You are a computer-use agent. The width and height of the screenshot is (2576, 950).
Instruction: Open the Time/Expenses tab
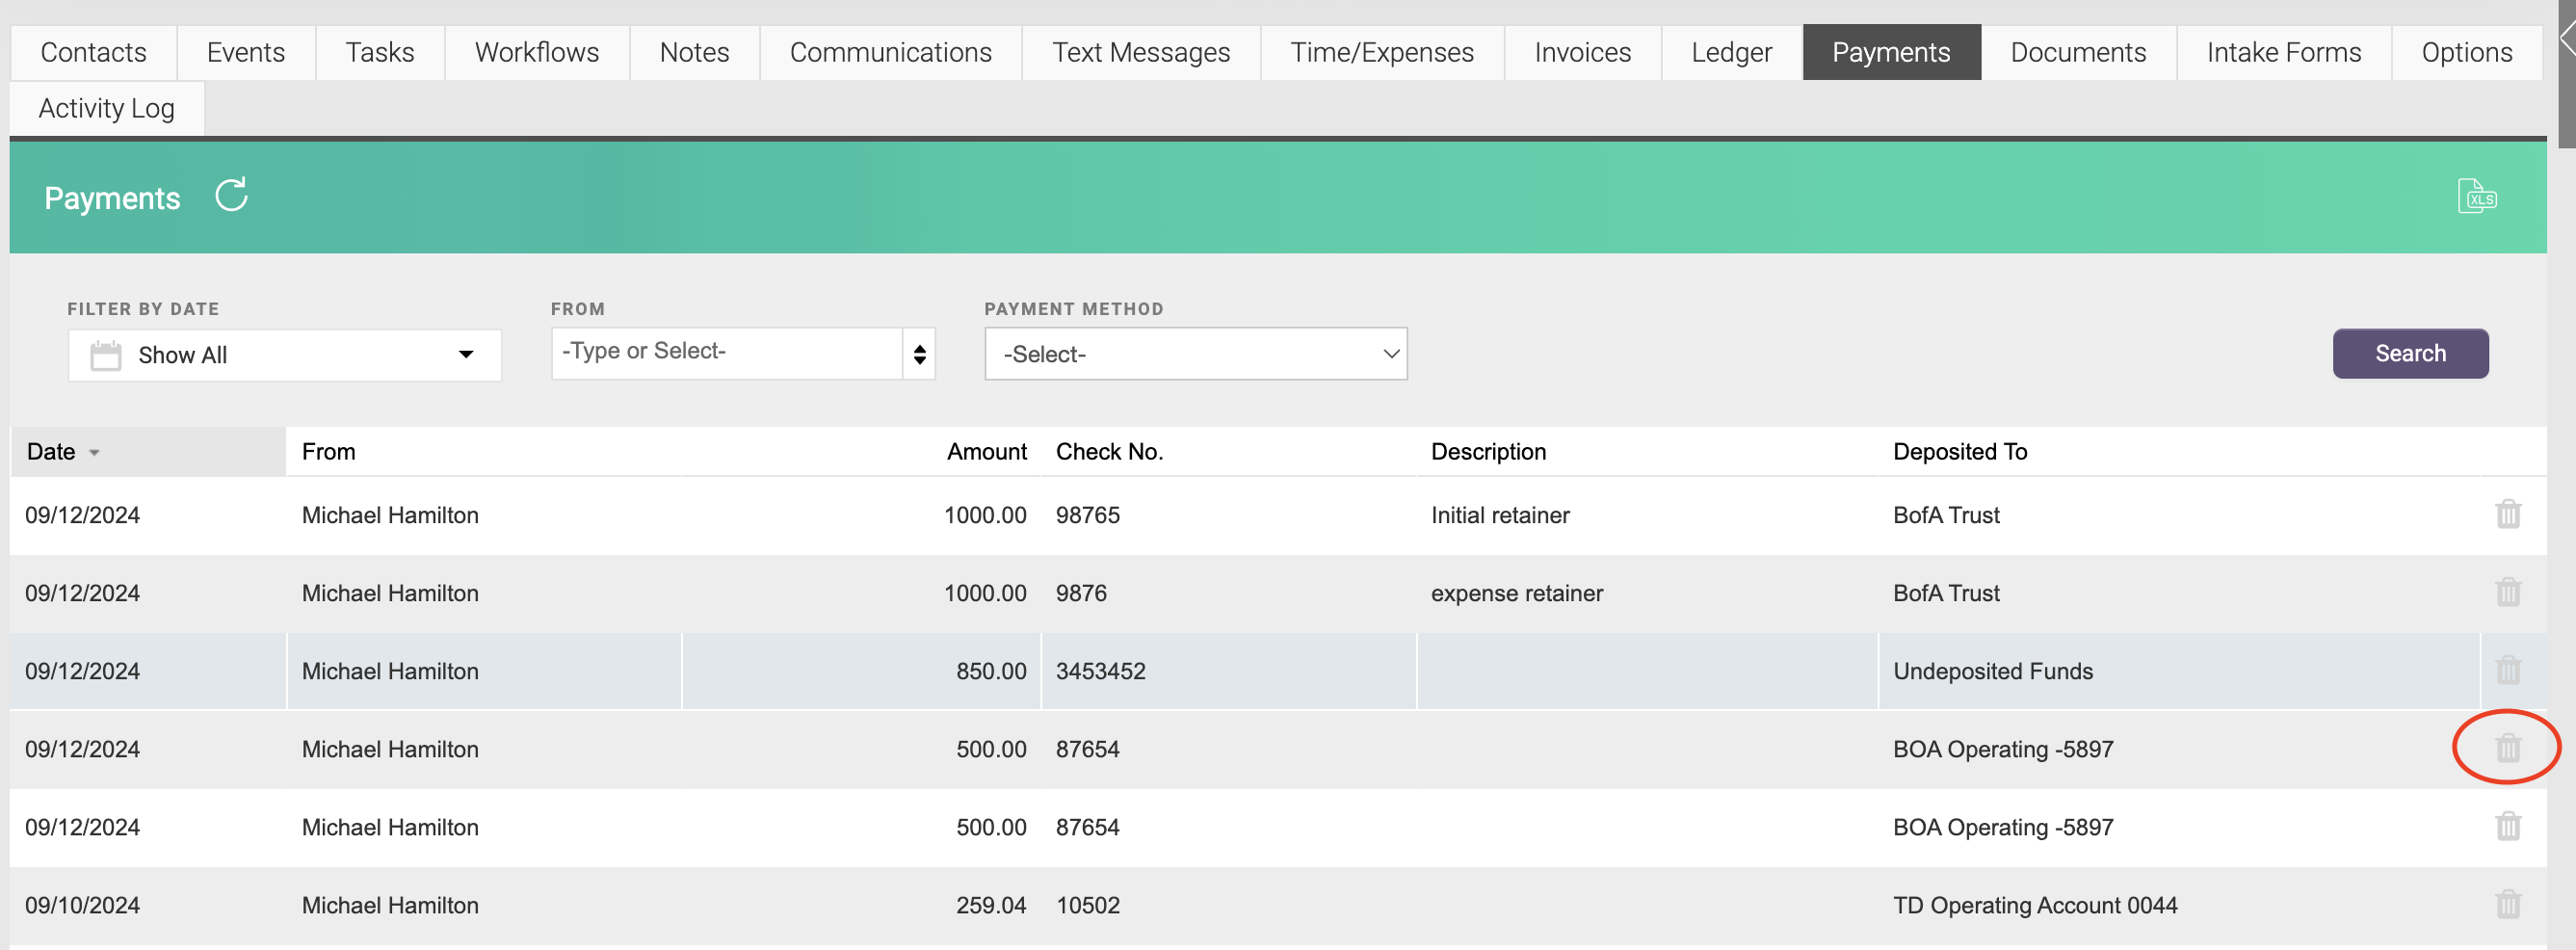[x=1382, y=52]
